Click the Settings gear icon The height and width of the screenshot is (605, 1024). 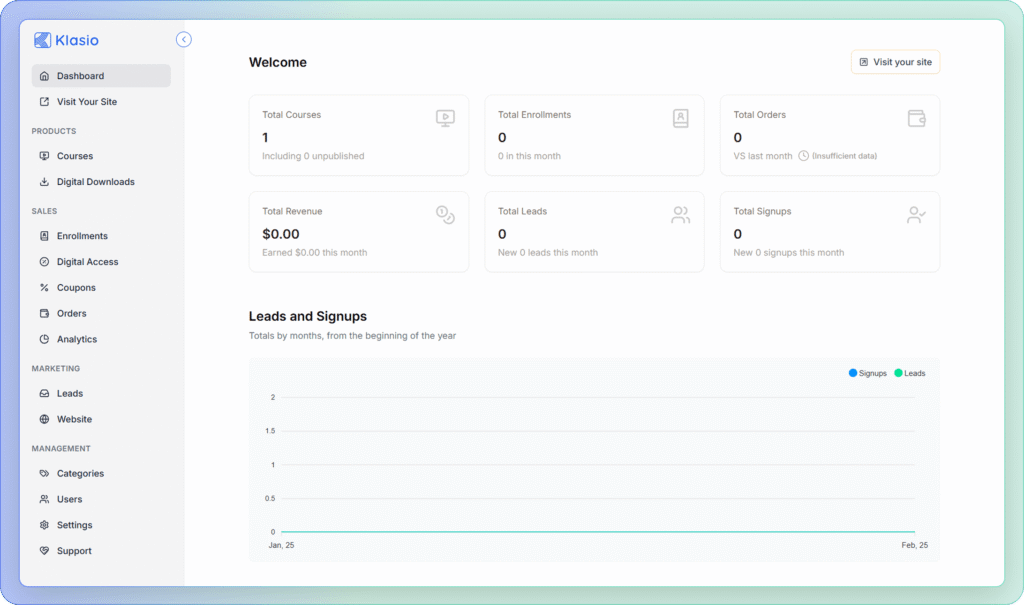[x=44, y=525]
